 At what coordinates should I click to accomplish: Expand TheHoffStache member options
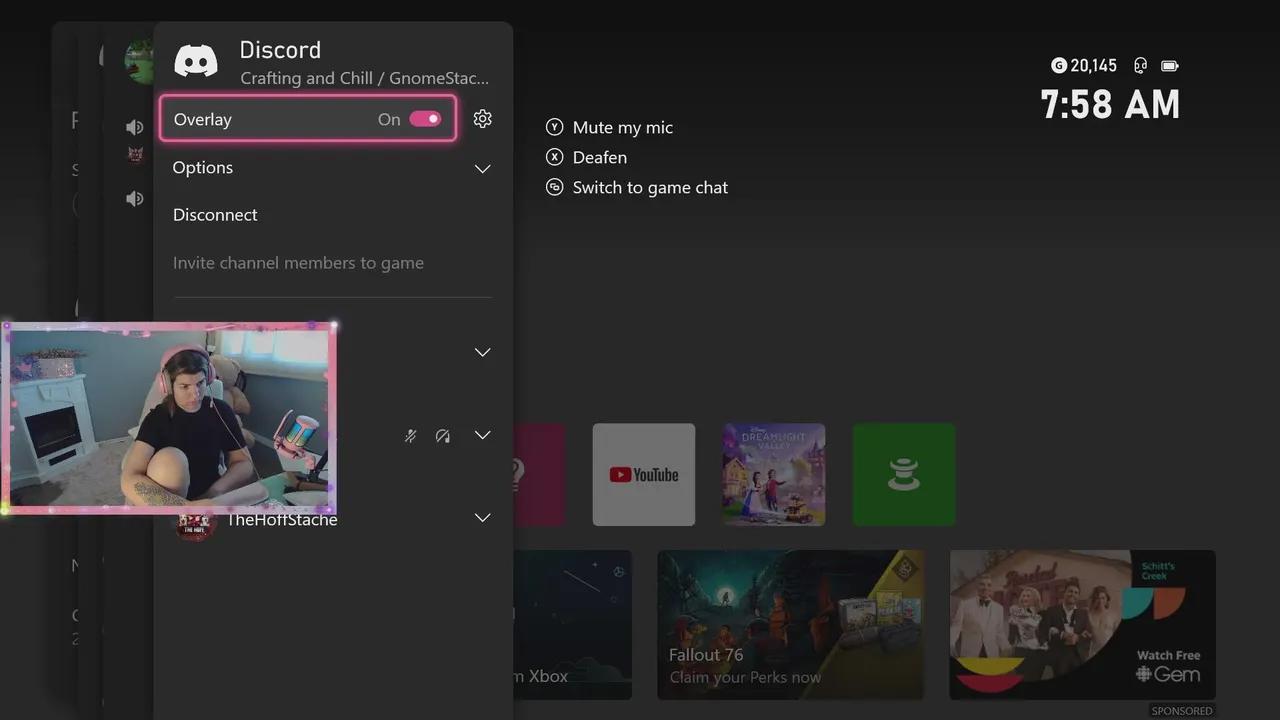[x=482, y=518]
